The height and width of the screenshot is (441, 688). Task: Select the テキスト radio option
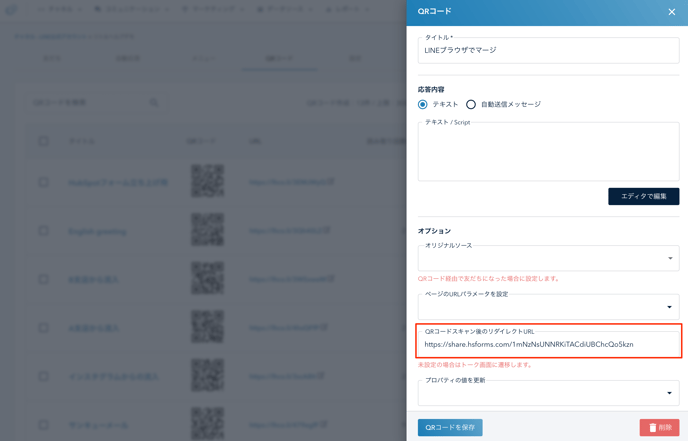pos(423,104)
